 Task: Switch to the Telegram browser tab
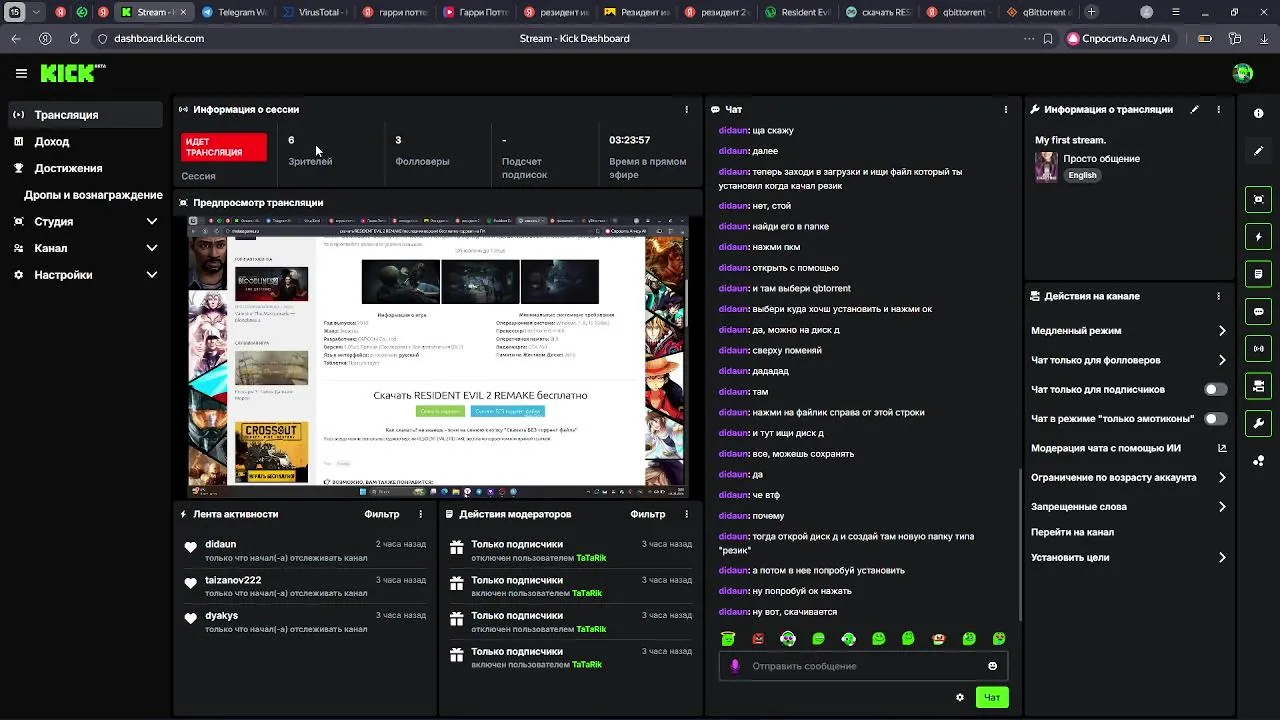coord(234,12)
